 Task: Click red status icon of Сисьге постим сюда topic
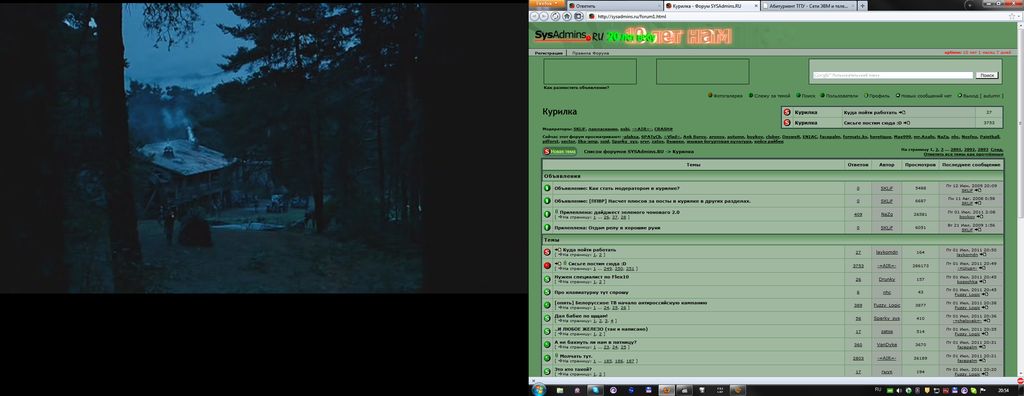click(547, 265)
